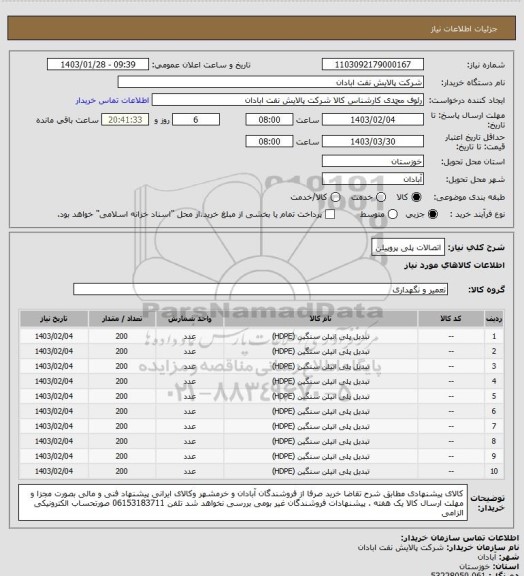Click the item name in row 9
The image size is (524, 576).
click(320, 457)
